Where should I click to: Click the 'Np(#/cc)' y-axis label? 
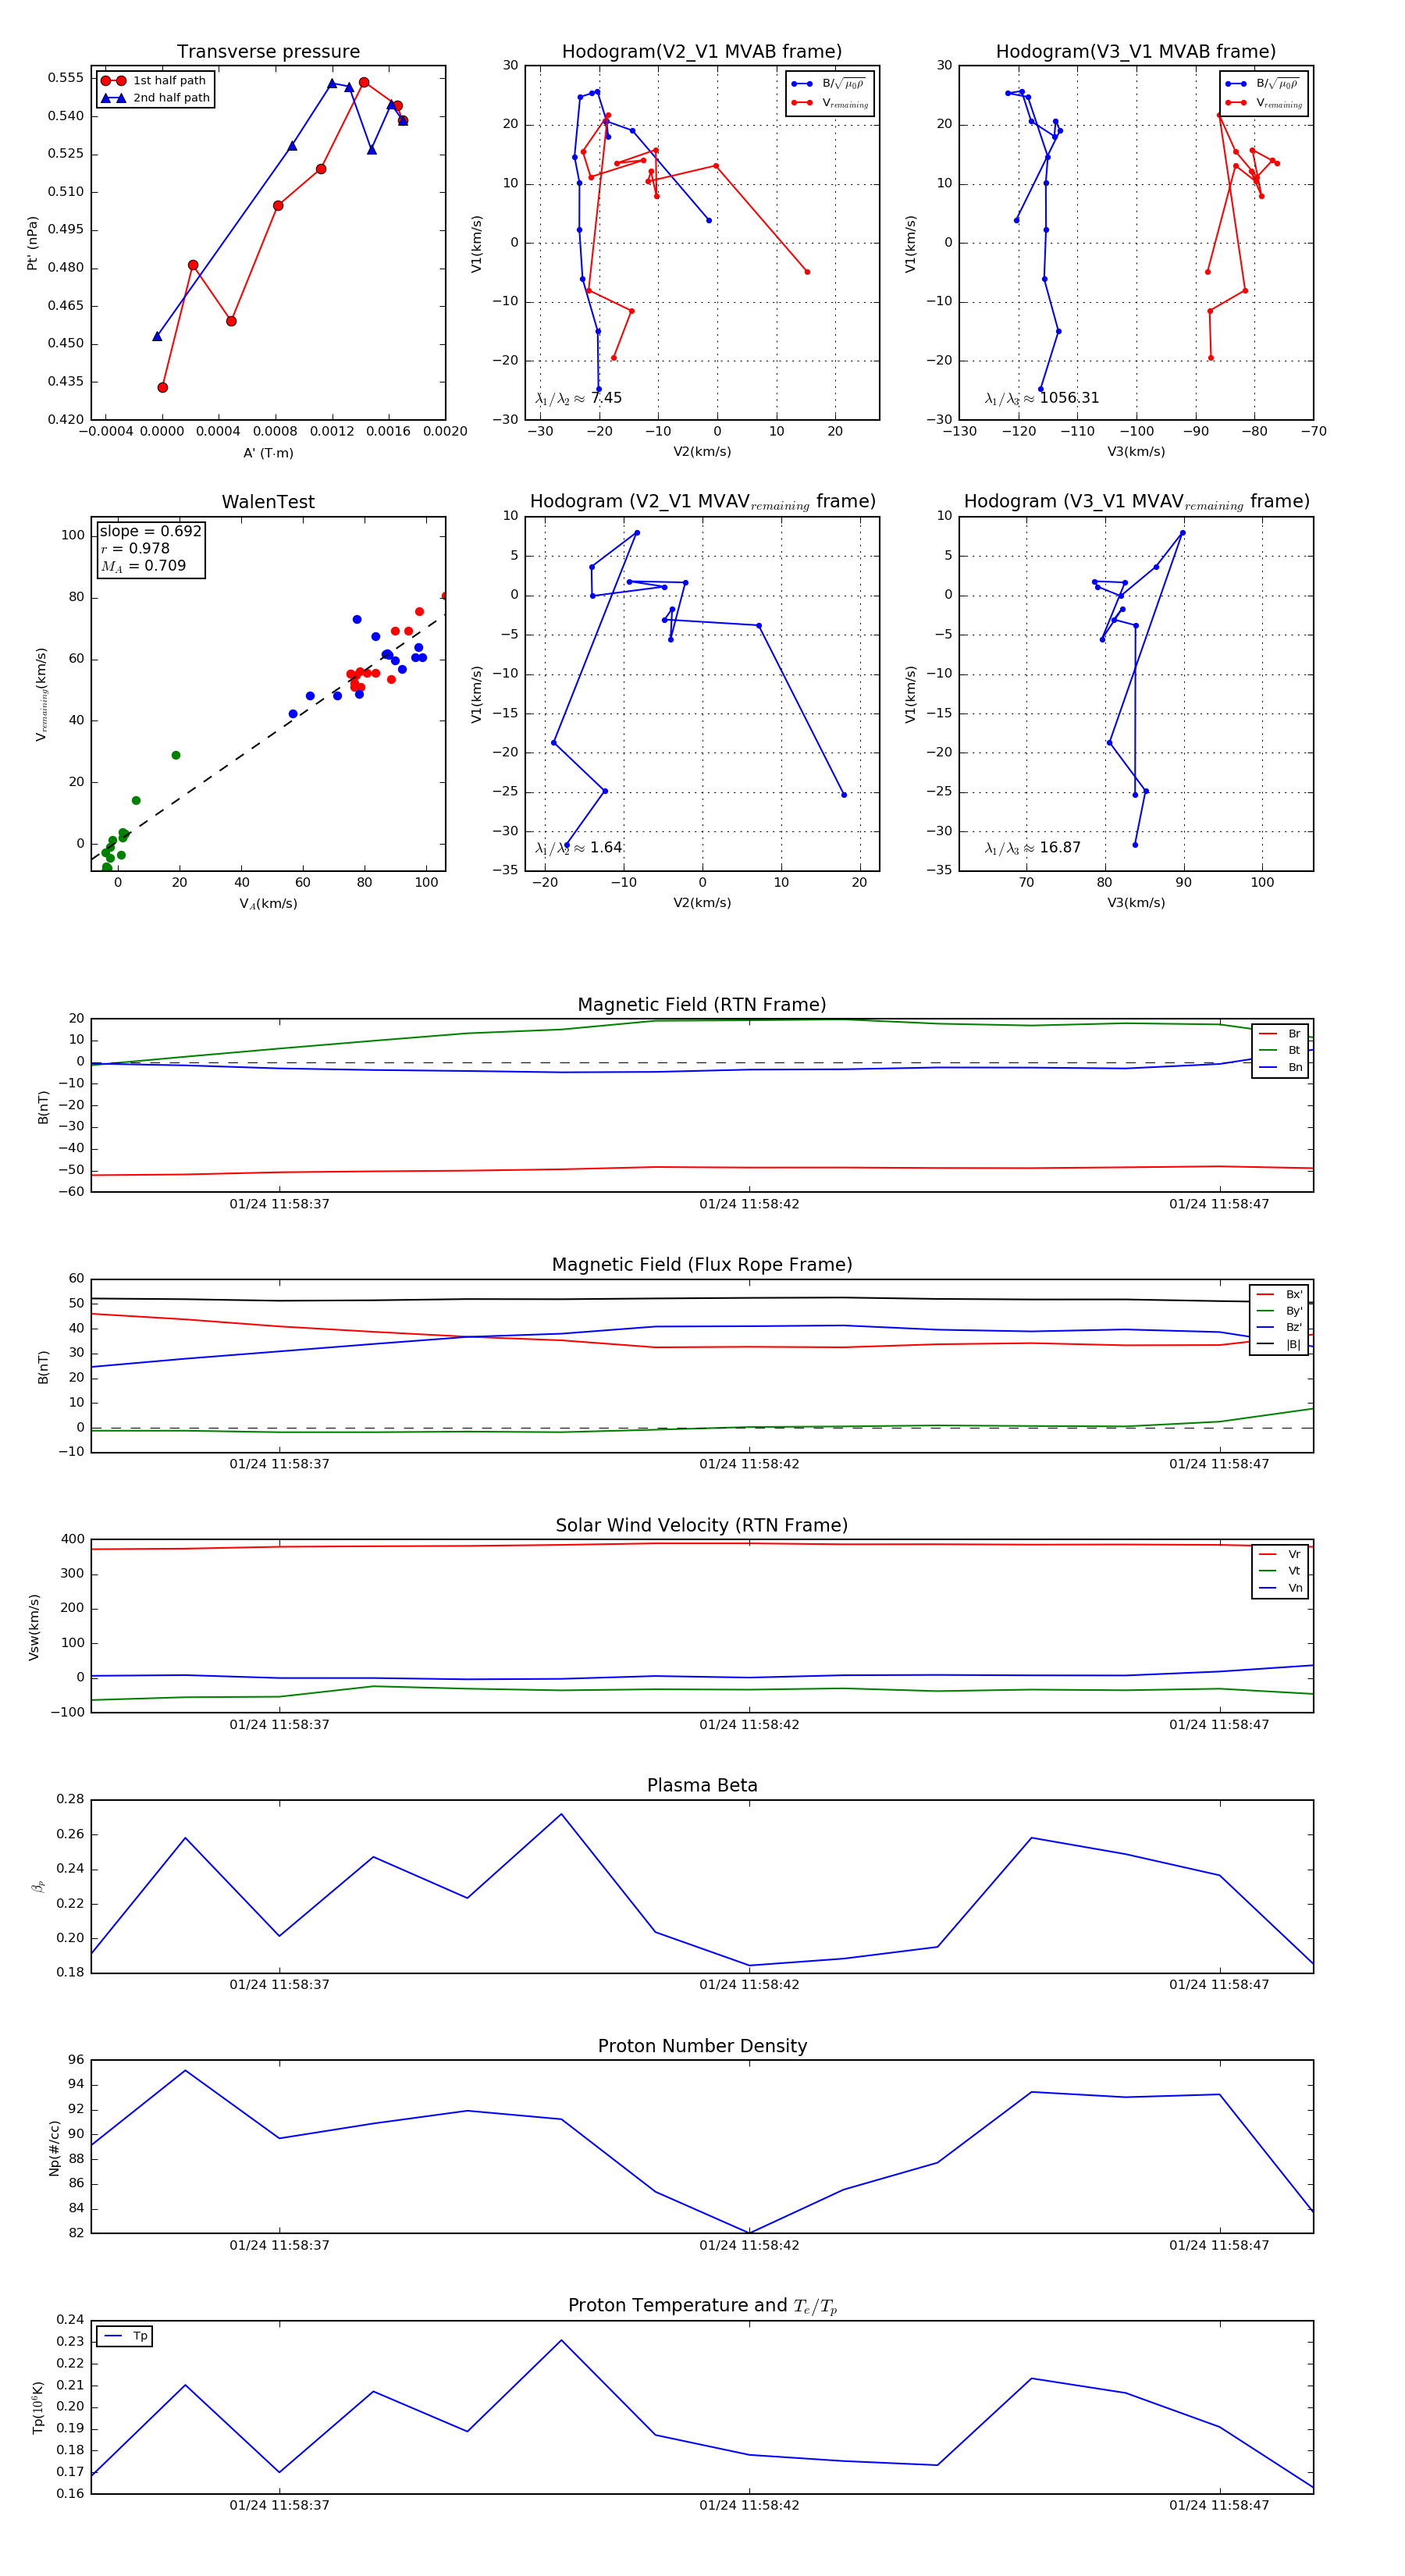coord(54,2147)
